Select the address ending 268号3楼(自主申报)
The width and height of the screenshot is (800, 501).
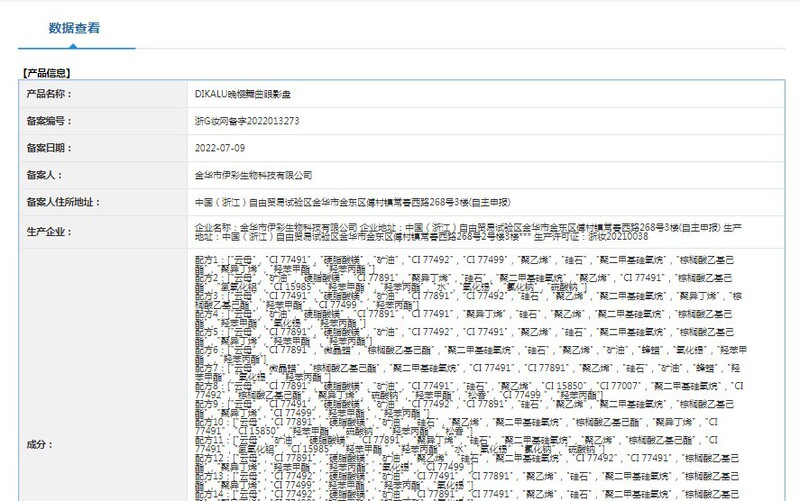click(x=353, y=202)
